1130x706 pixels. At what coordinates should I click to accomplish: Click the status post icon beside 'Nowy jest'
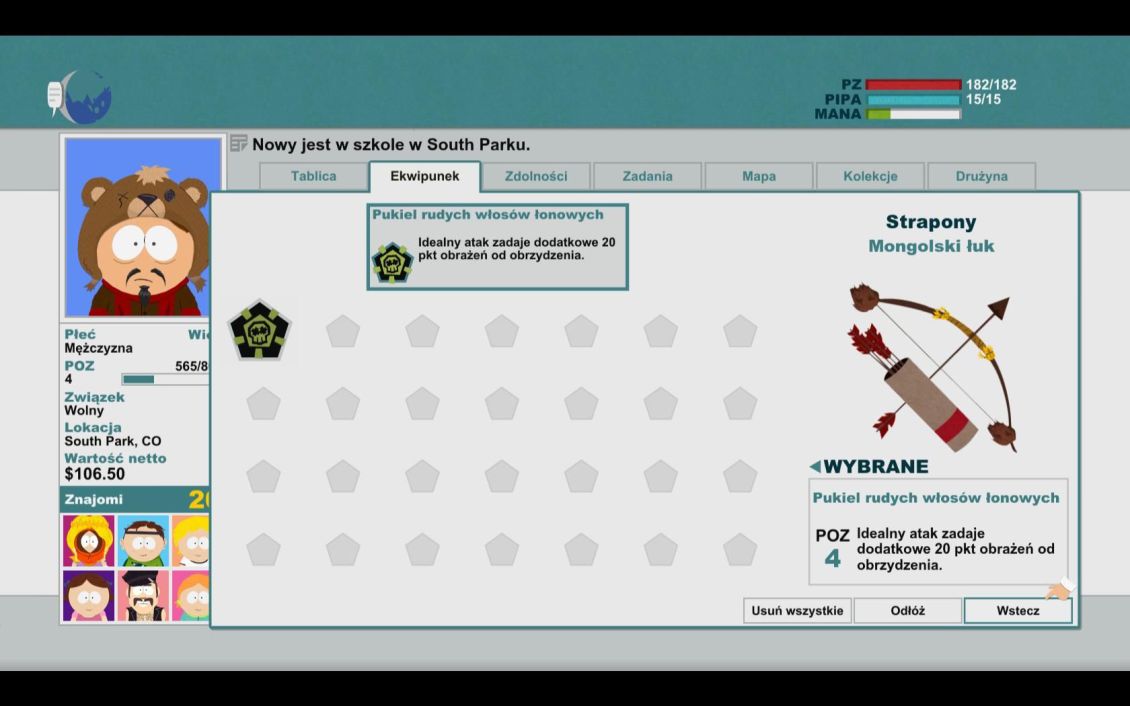239,143
